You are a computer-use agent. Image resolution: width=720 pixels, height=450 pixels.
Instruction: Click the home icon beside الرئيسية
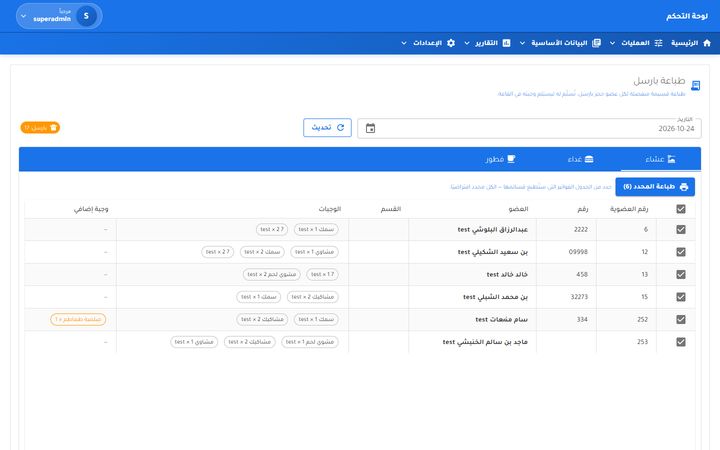pyautogui.click(x=707, y=43)
